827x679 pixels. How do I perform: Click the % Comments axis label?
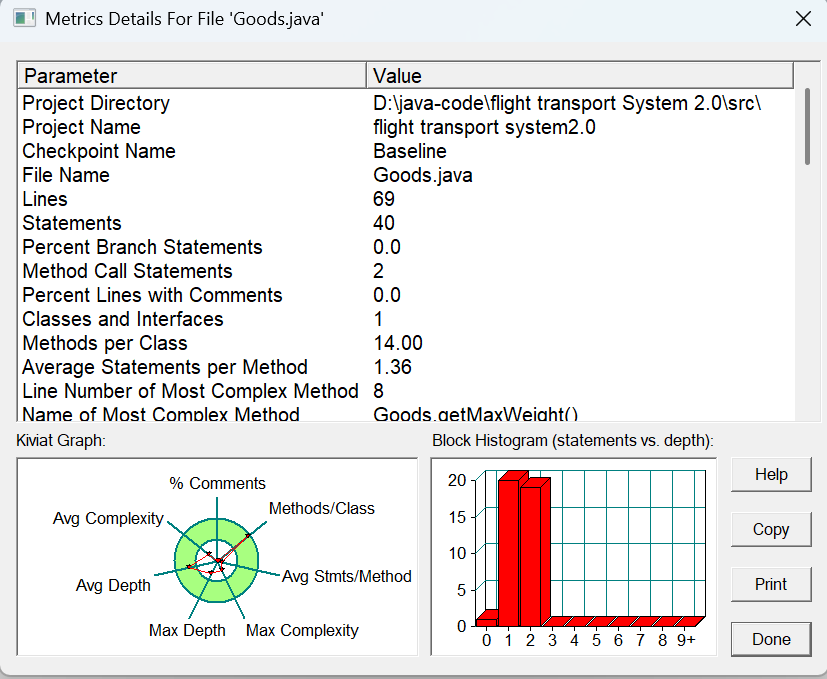pos(217,483)
